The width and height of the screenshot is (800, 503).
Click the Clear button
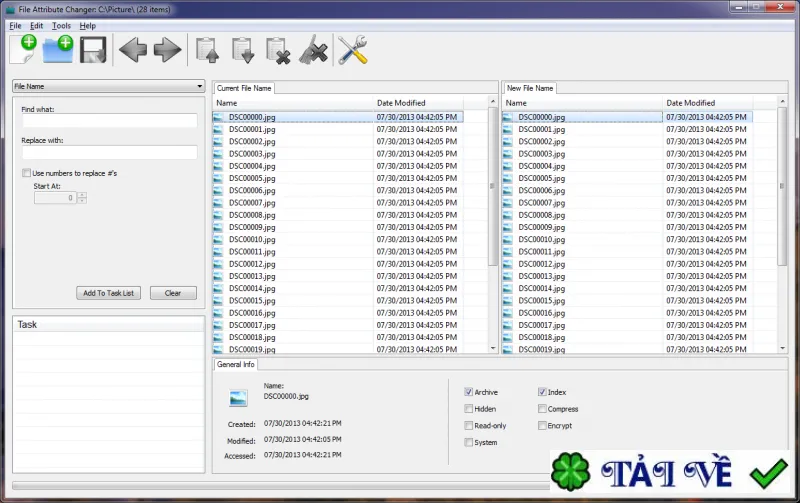[173, 293]
